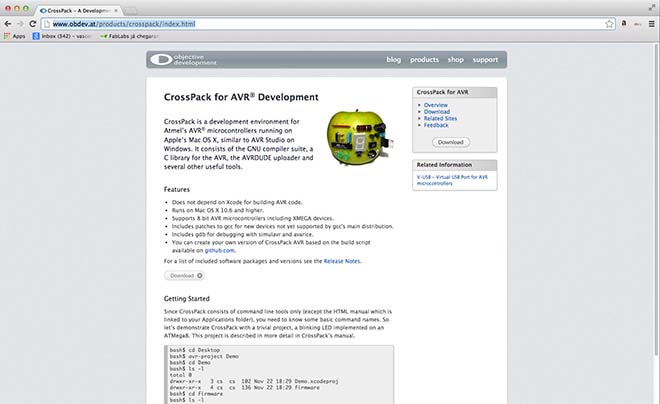Click the browser forward arrow

click(20, 24)
